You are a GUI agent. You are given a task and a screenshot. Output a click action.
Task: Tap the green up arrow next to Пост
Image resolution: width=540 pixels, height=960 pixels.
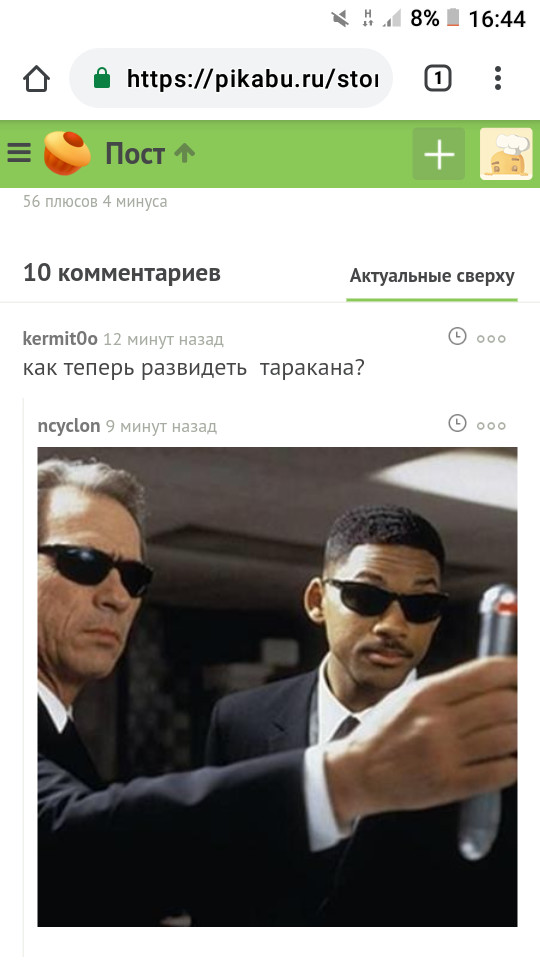tap(184, 153)
